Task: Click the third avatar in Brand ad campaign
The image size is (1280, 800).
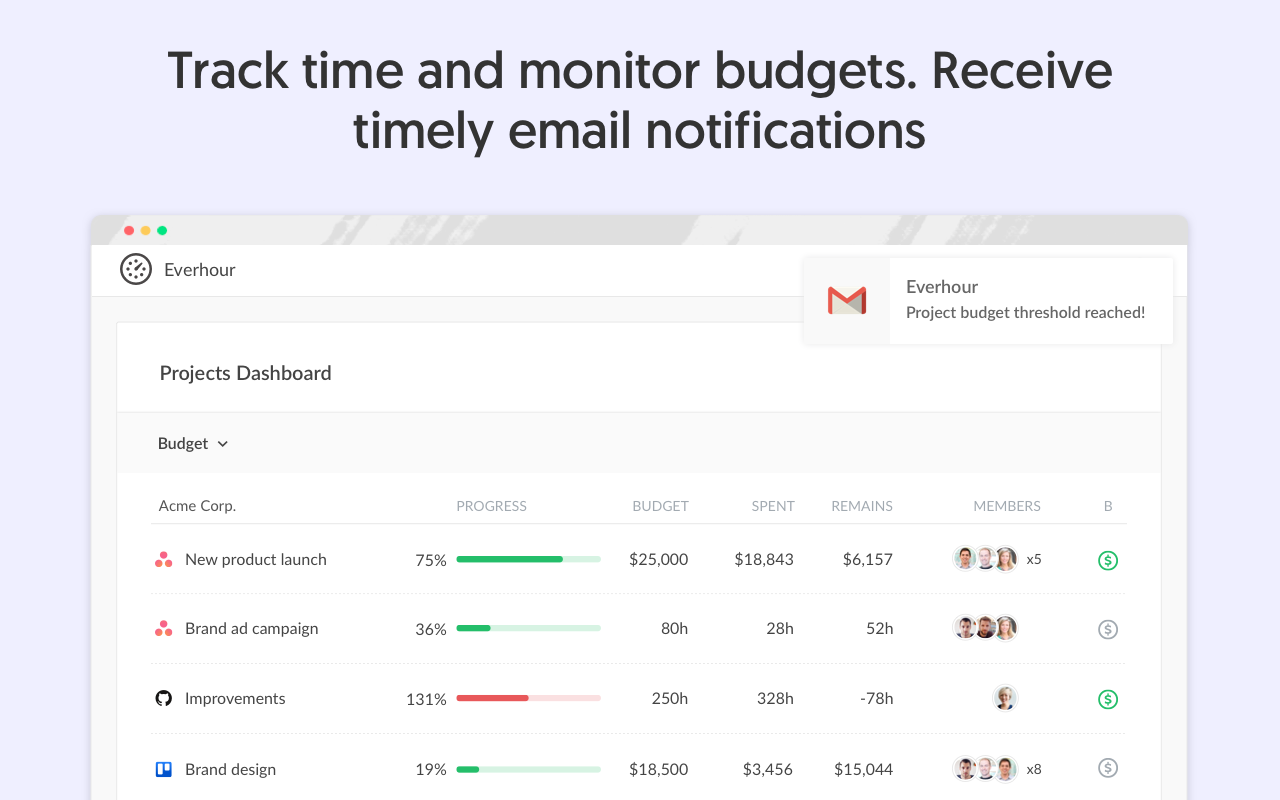Action: click(1005, 627)
